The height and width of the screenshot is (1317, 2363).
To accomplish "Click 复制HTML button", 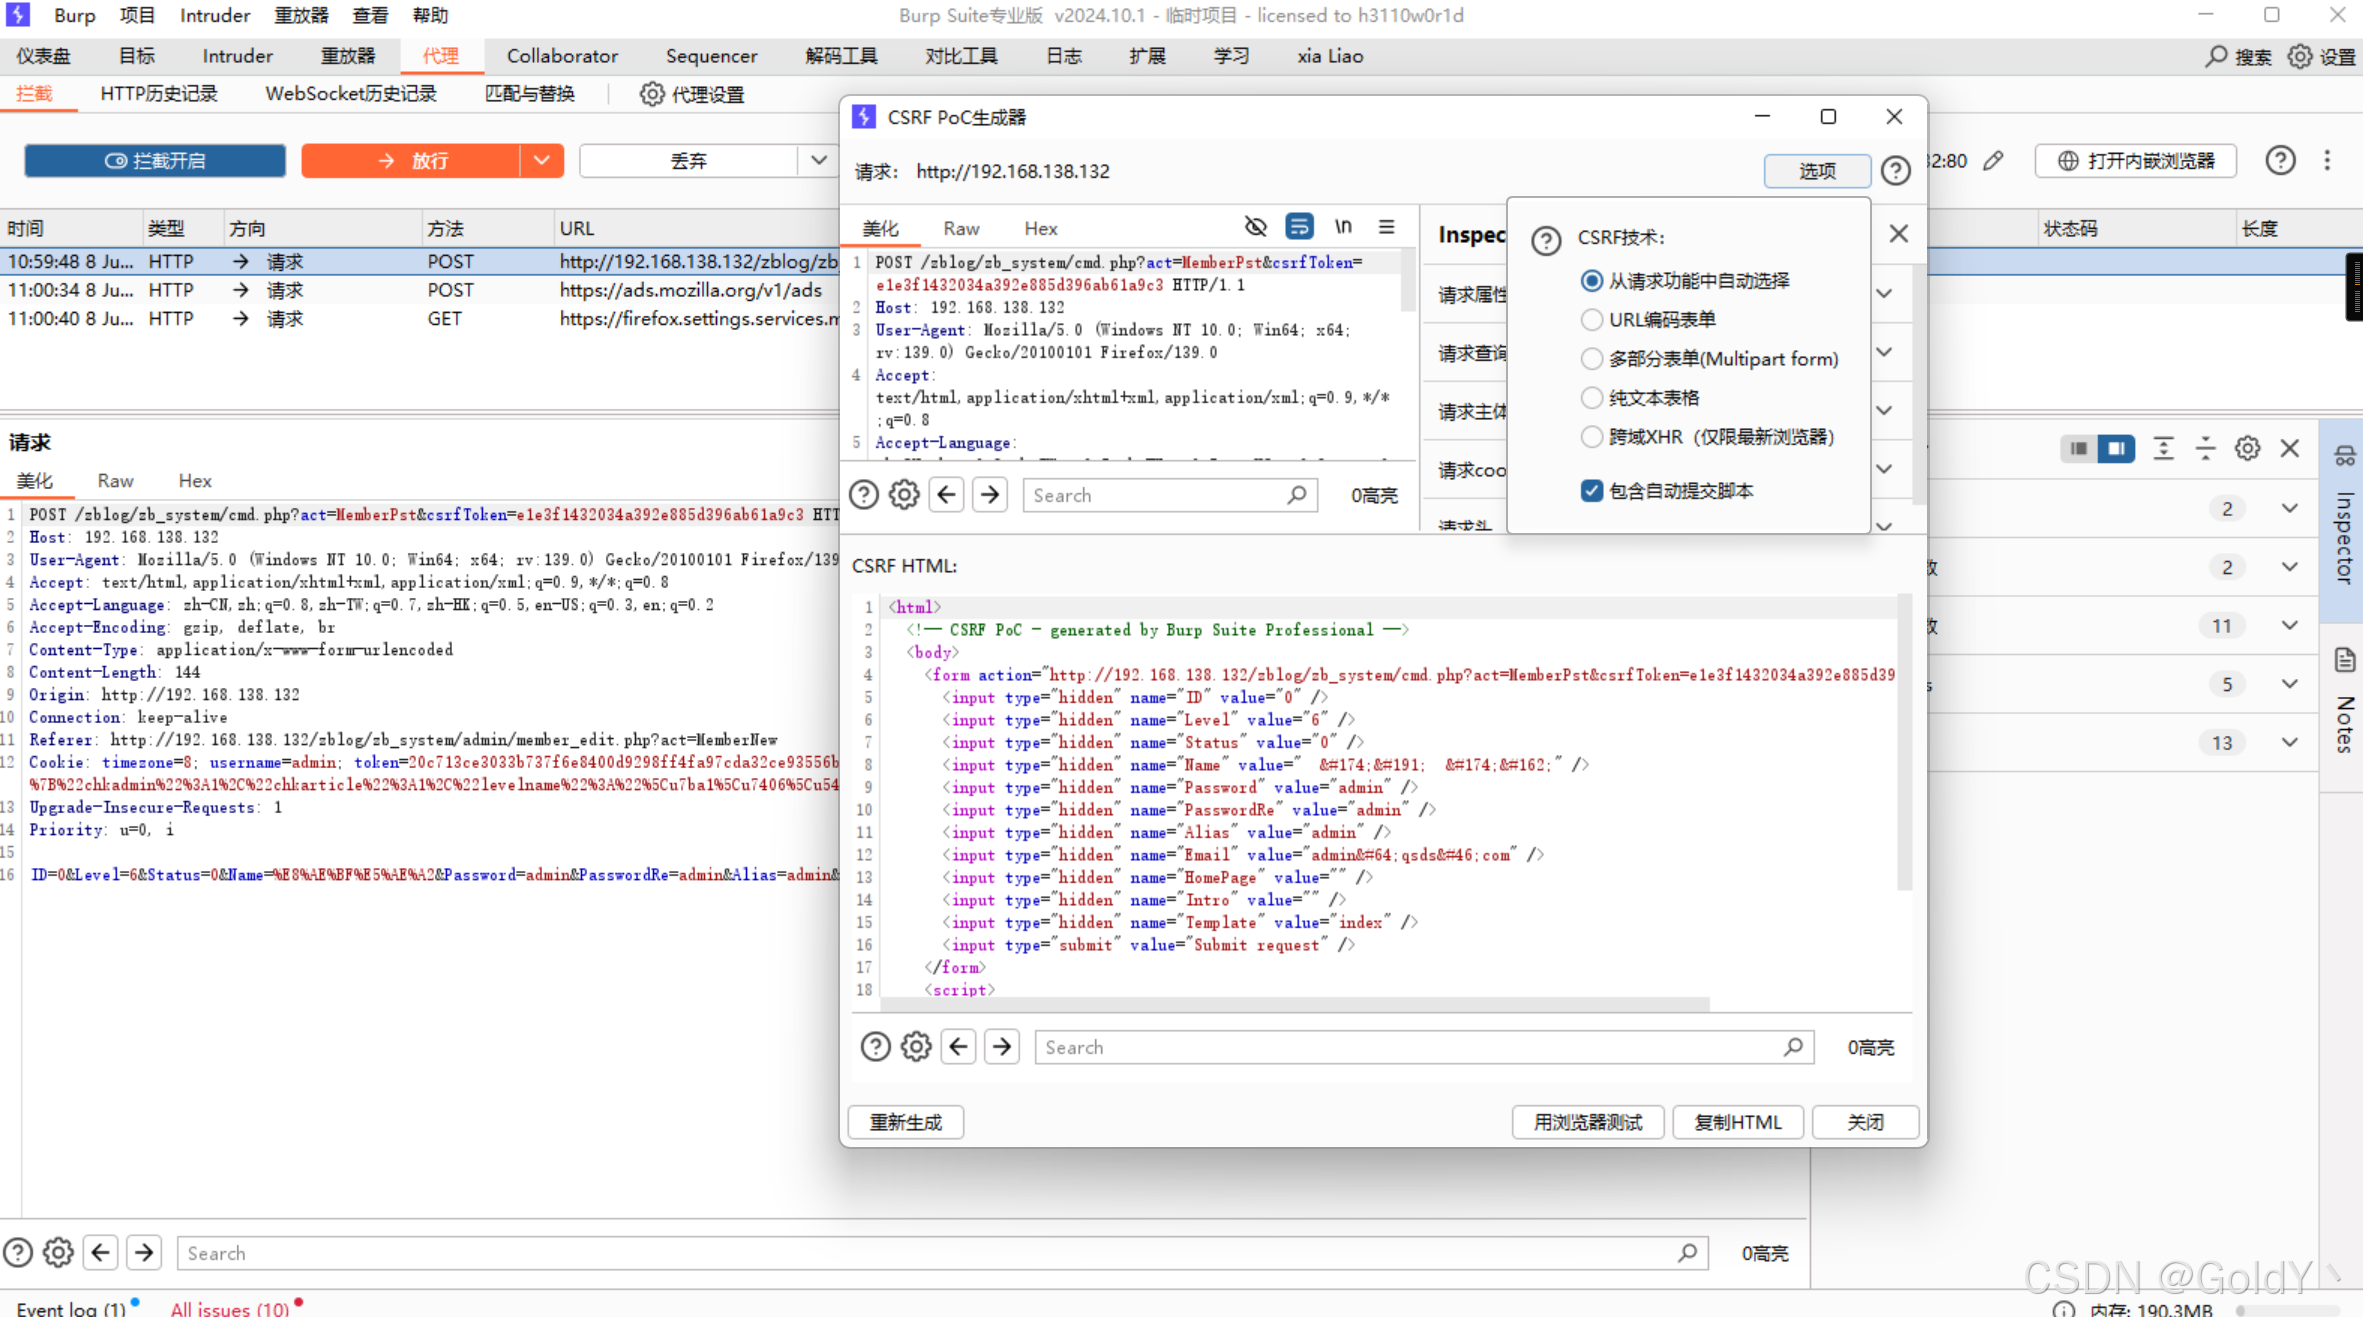I will click(1737, 1122).
